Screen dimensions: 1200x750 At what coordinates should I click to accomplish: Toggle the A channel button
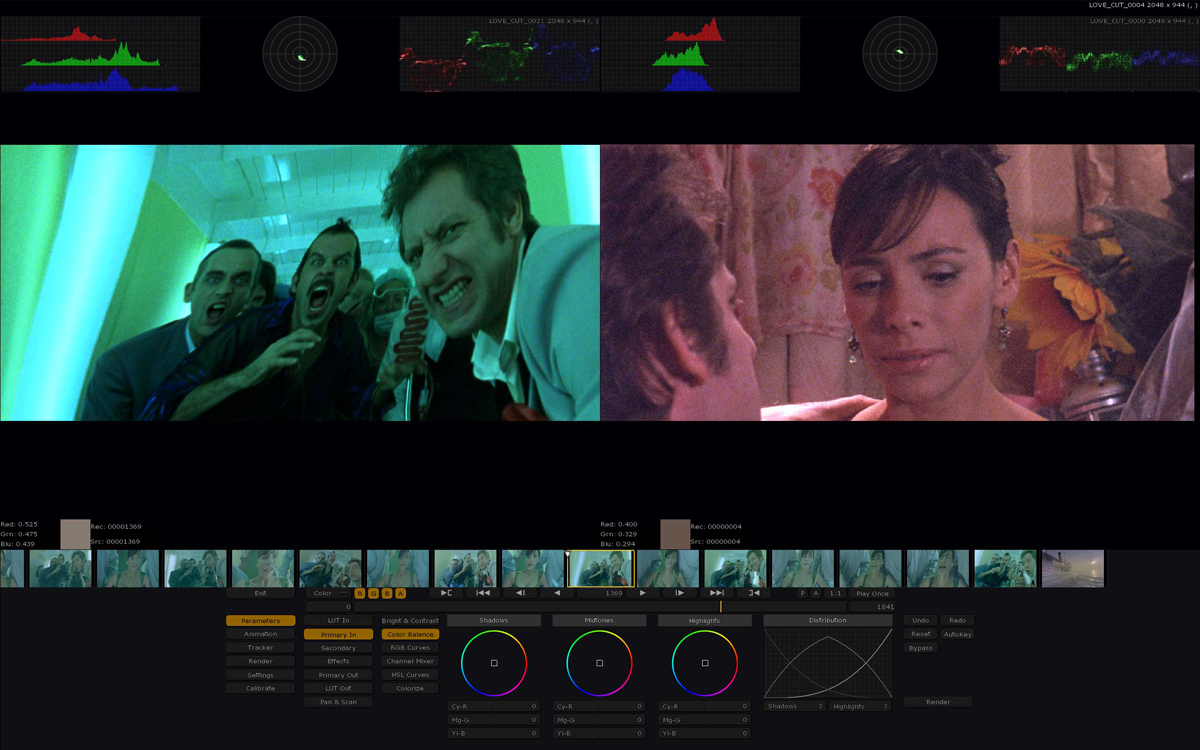coord(400,593)
